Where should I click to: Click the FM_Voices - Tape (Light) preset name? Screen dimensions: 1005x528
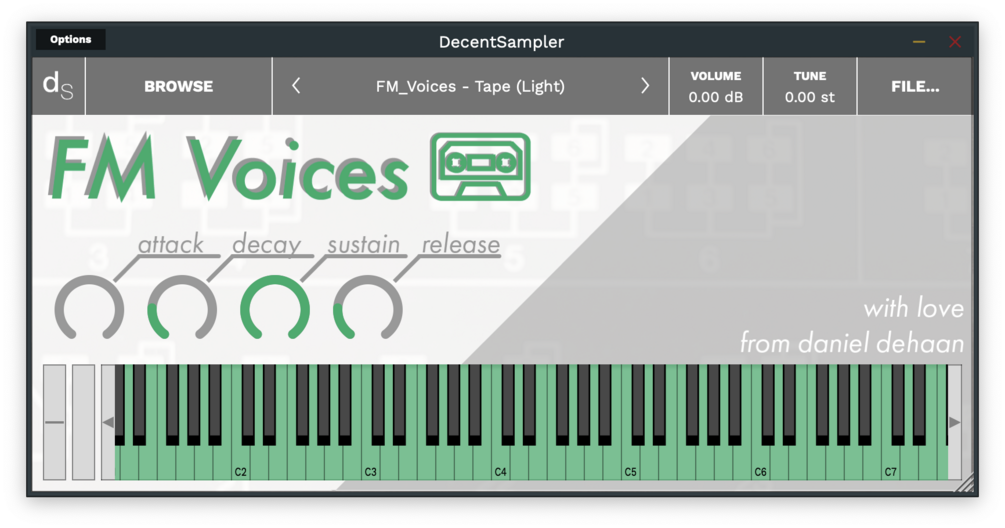click(470, 87)
